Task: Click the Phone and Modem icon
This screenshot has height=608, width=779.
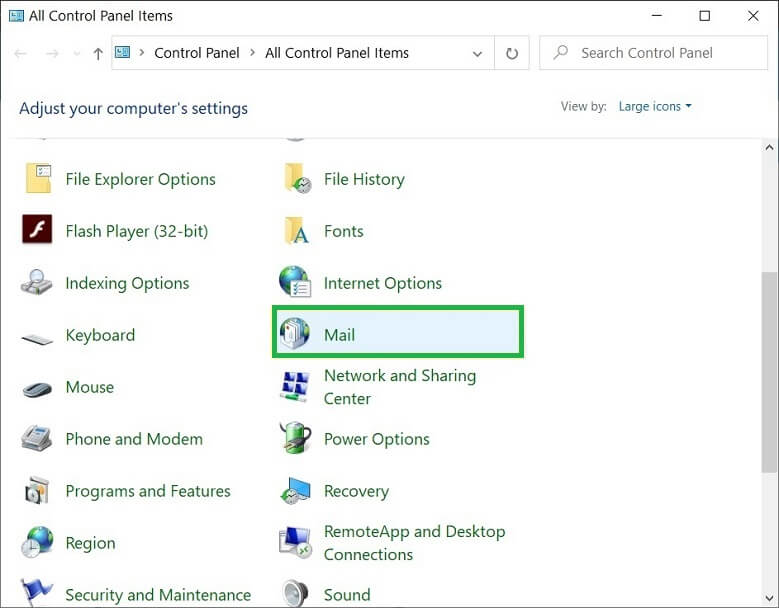Action: coord(37,438)
